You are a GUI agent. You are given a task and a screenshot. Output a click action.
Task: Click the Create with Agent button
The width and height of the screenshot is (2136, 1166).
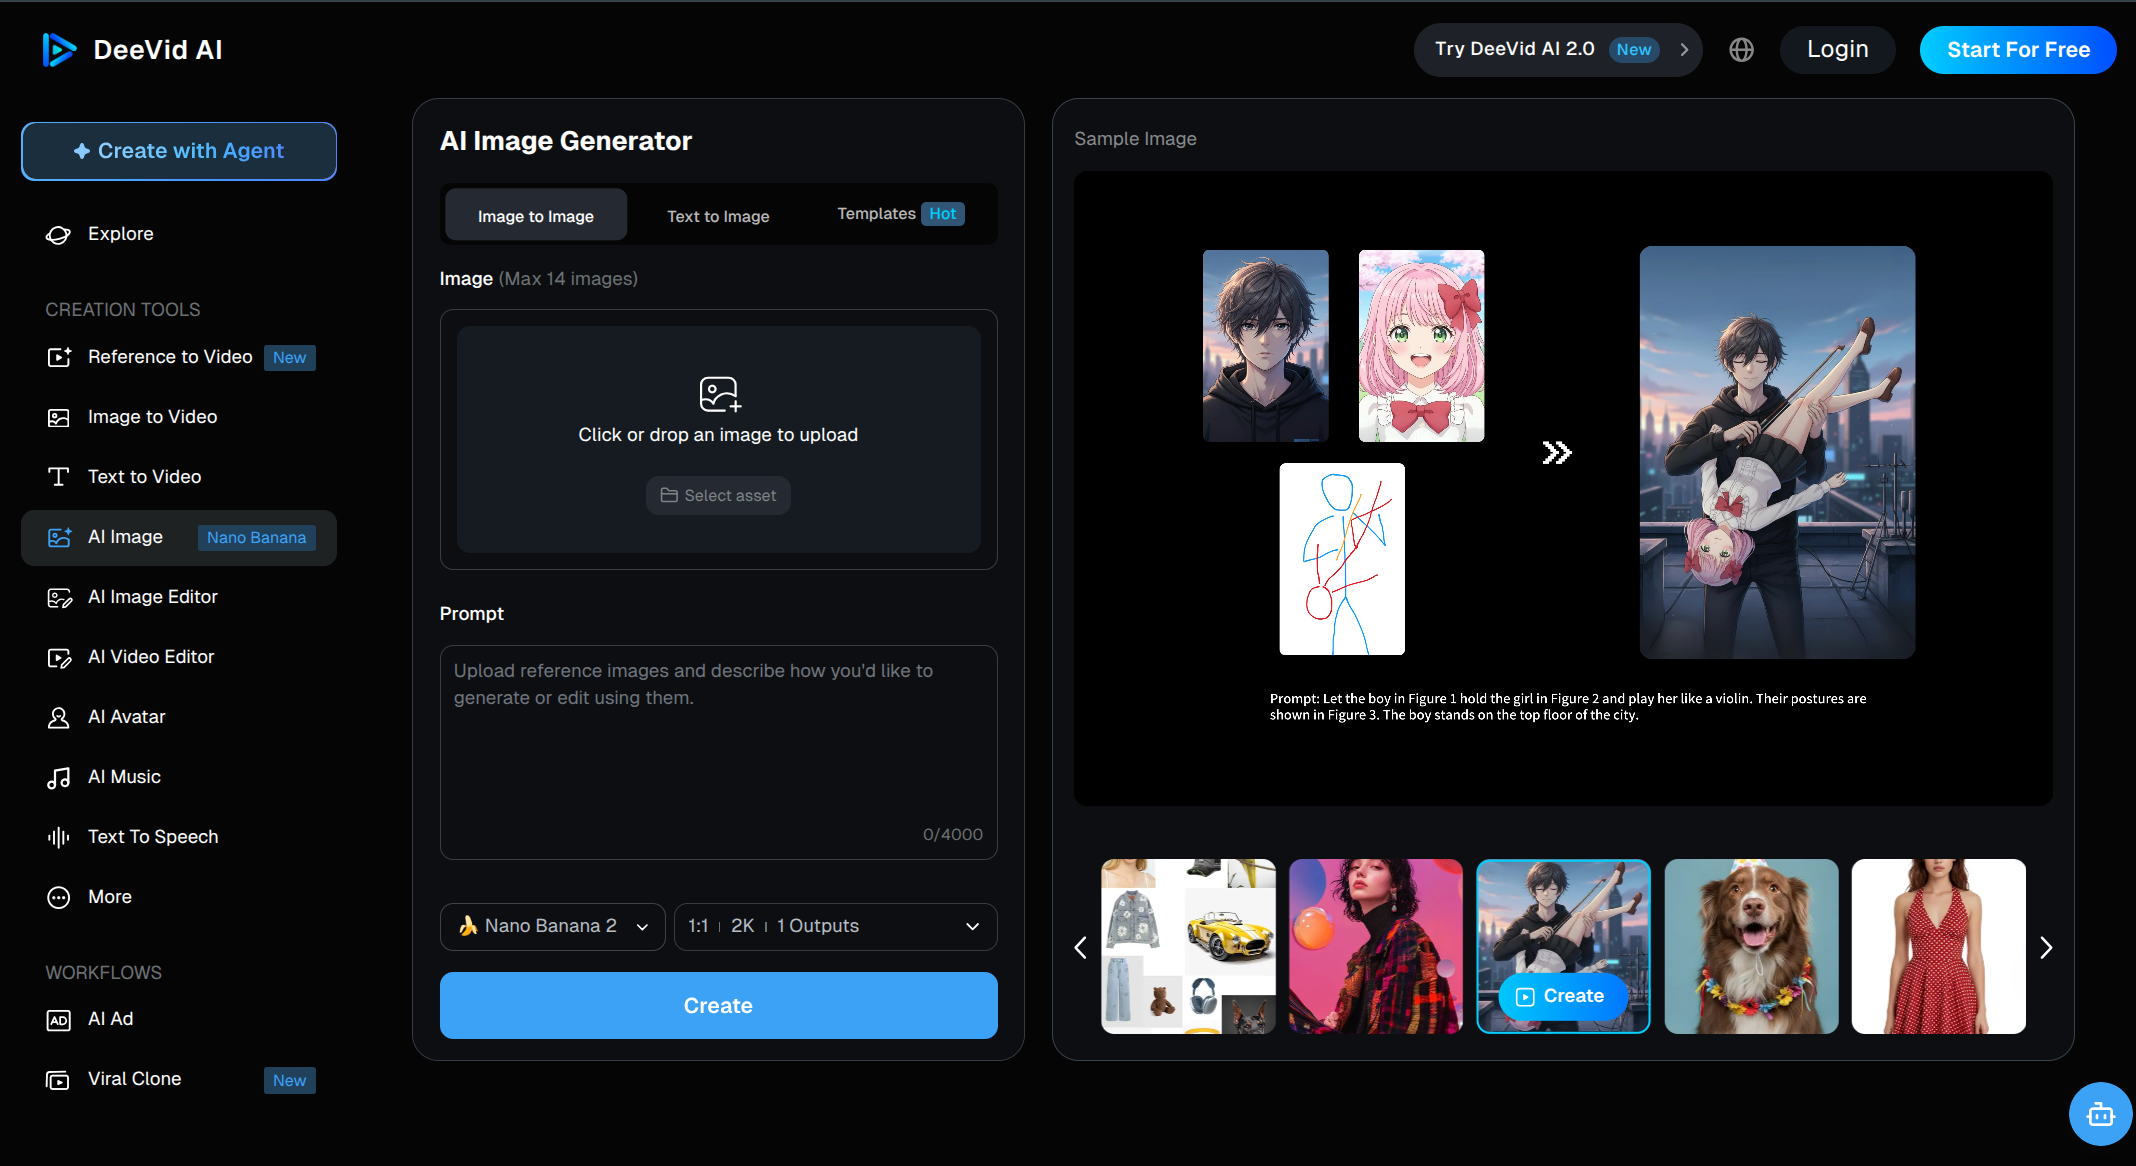coord(179,151)
